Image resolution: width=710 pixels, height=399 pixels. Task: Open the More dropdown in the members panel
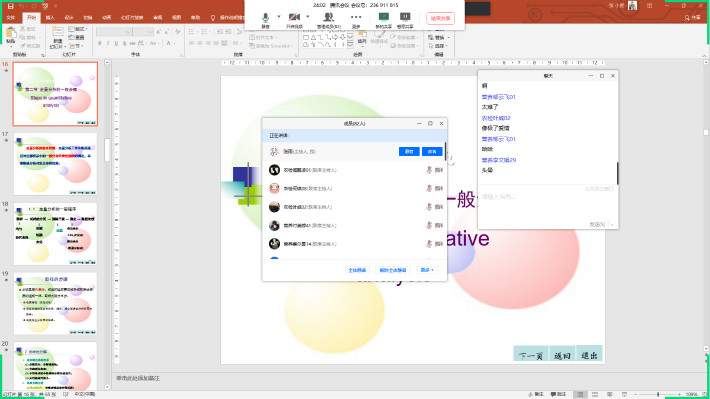tap(427, 270)
